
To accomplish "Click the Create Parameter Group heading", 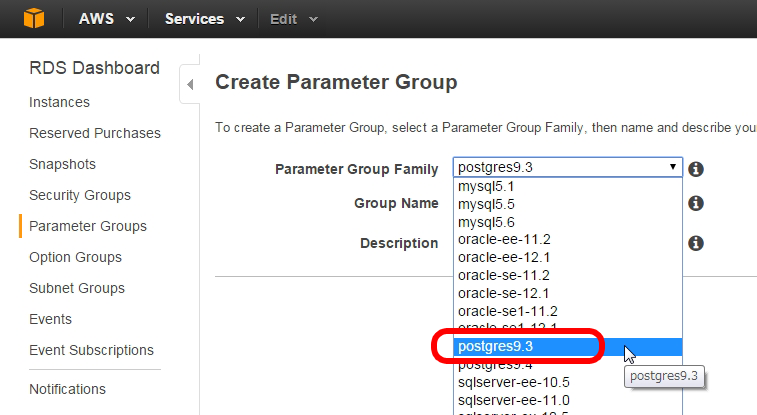I will (x=336, y=82).
